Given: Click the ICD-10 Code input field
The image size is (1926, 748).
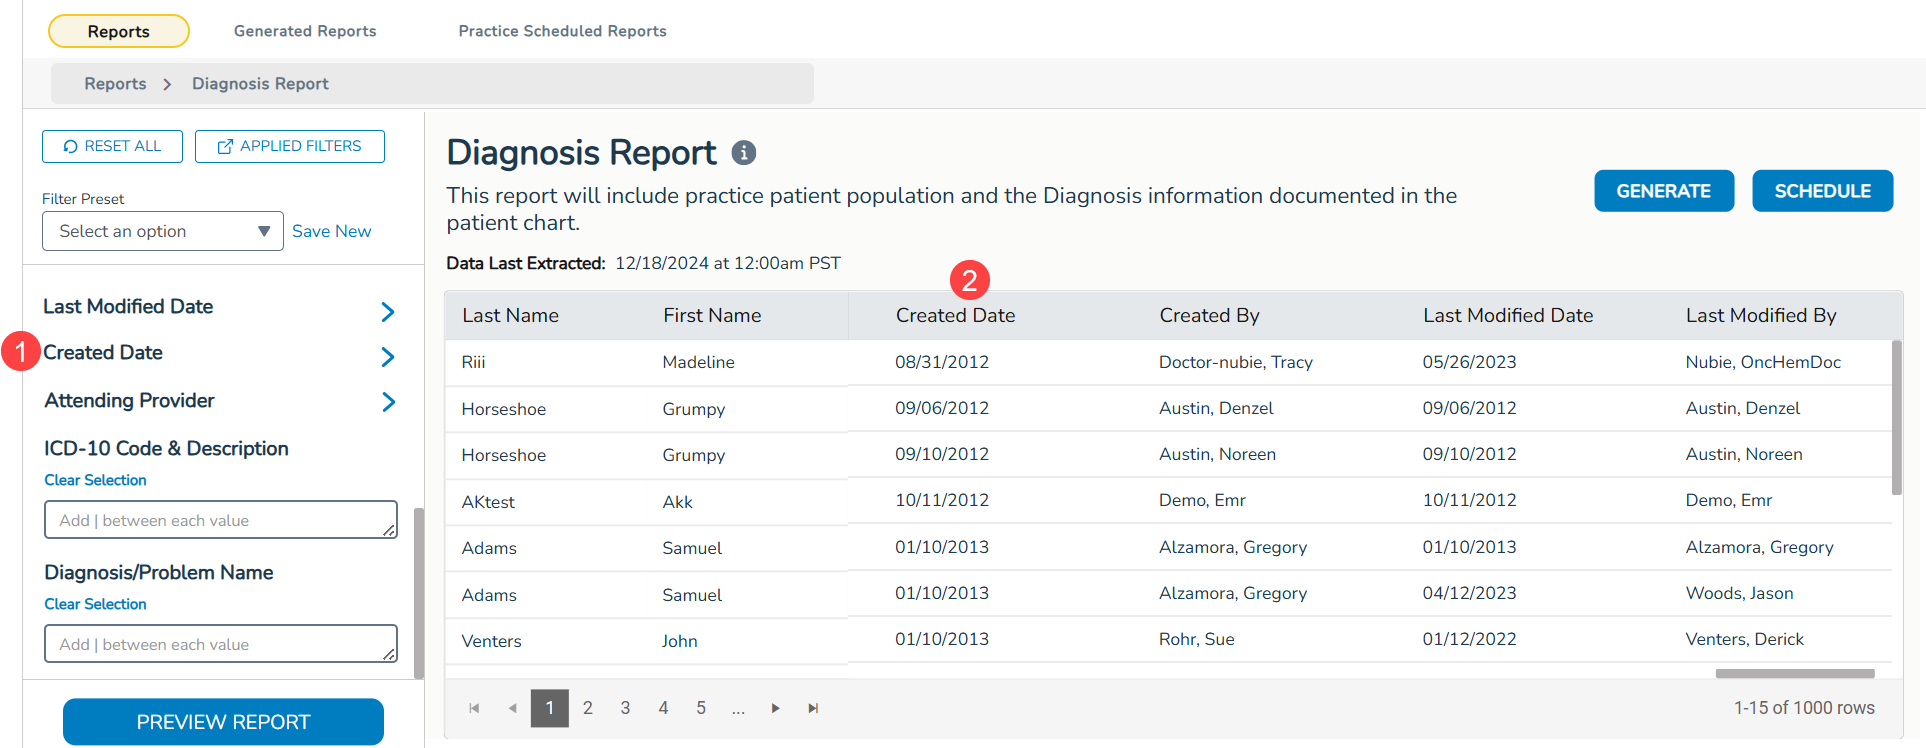Looking at the screenshot, I should click(x=220, y=520).
